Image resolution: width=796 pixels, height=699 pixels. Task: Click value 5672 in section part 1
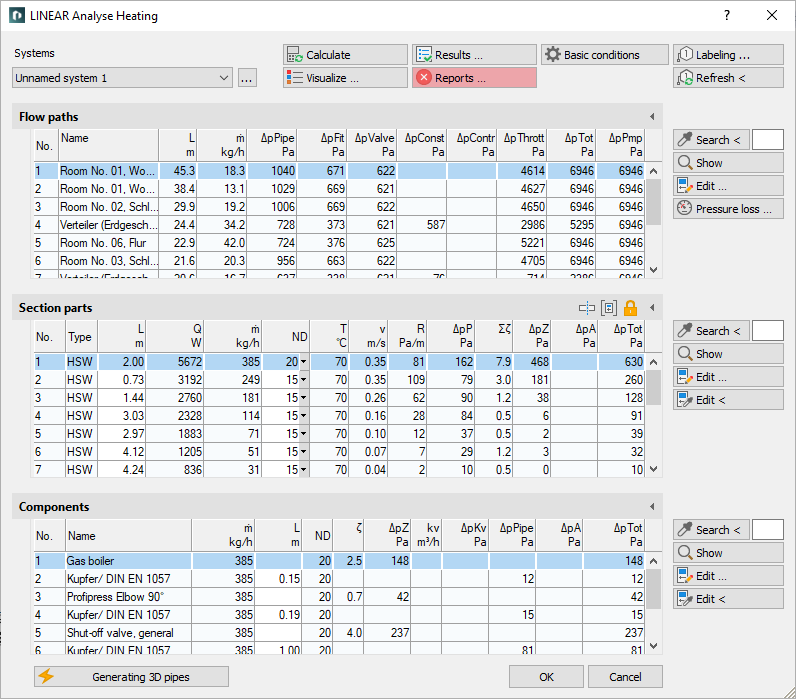176,362
